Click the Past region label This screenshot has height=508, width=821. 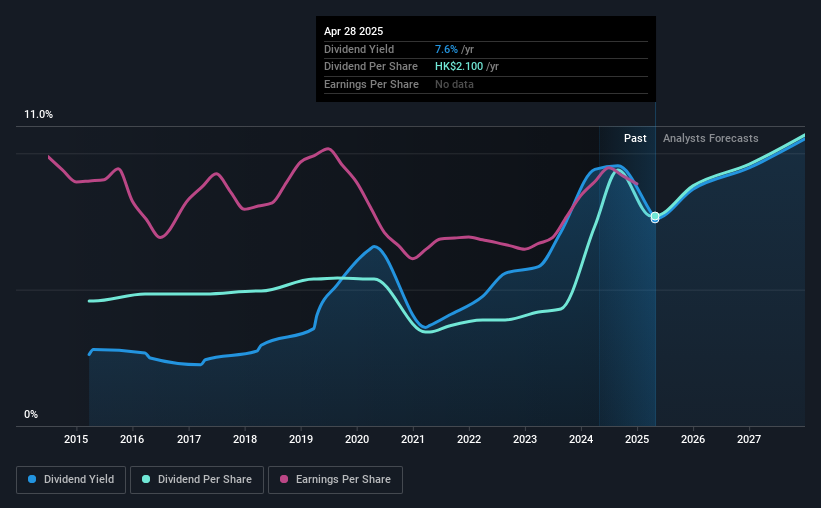pyautogui.click(x=635, y=138)
